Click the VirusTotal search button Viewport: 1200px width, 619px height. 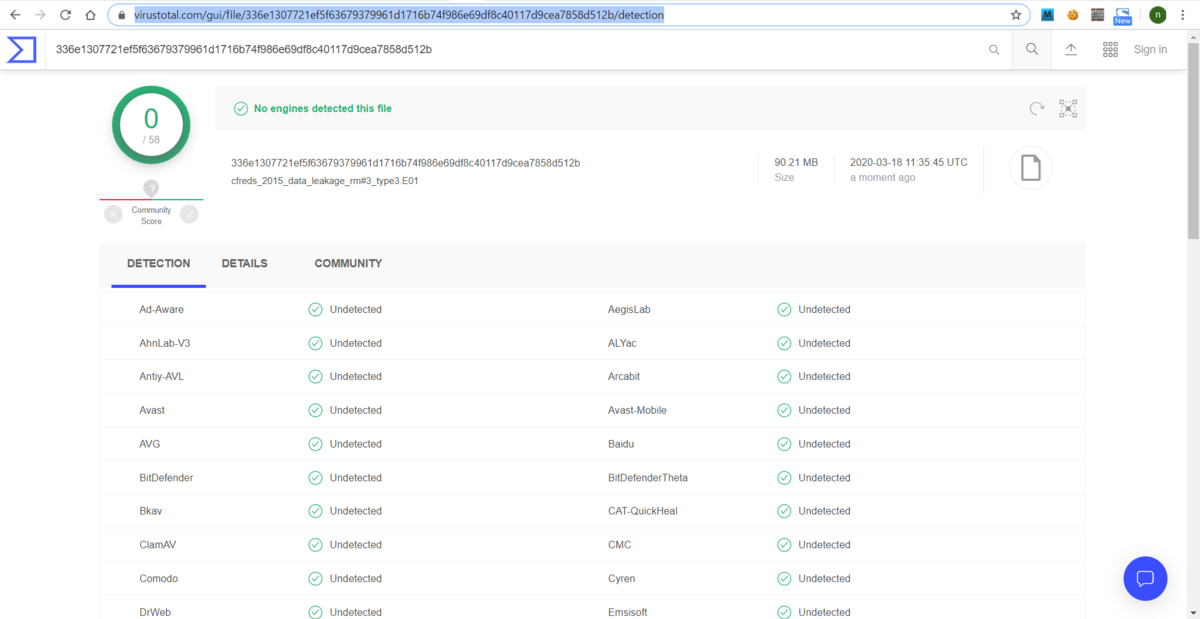[1032, 49]
